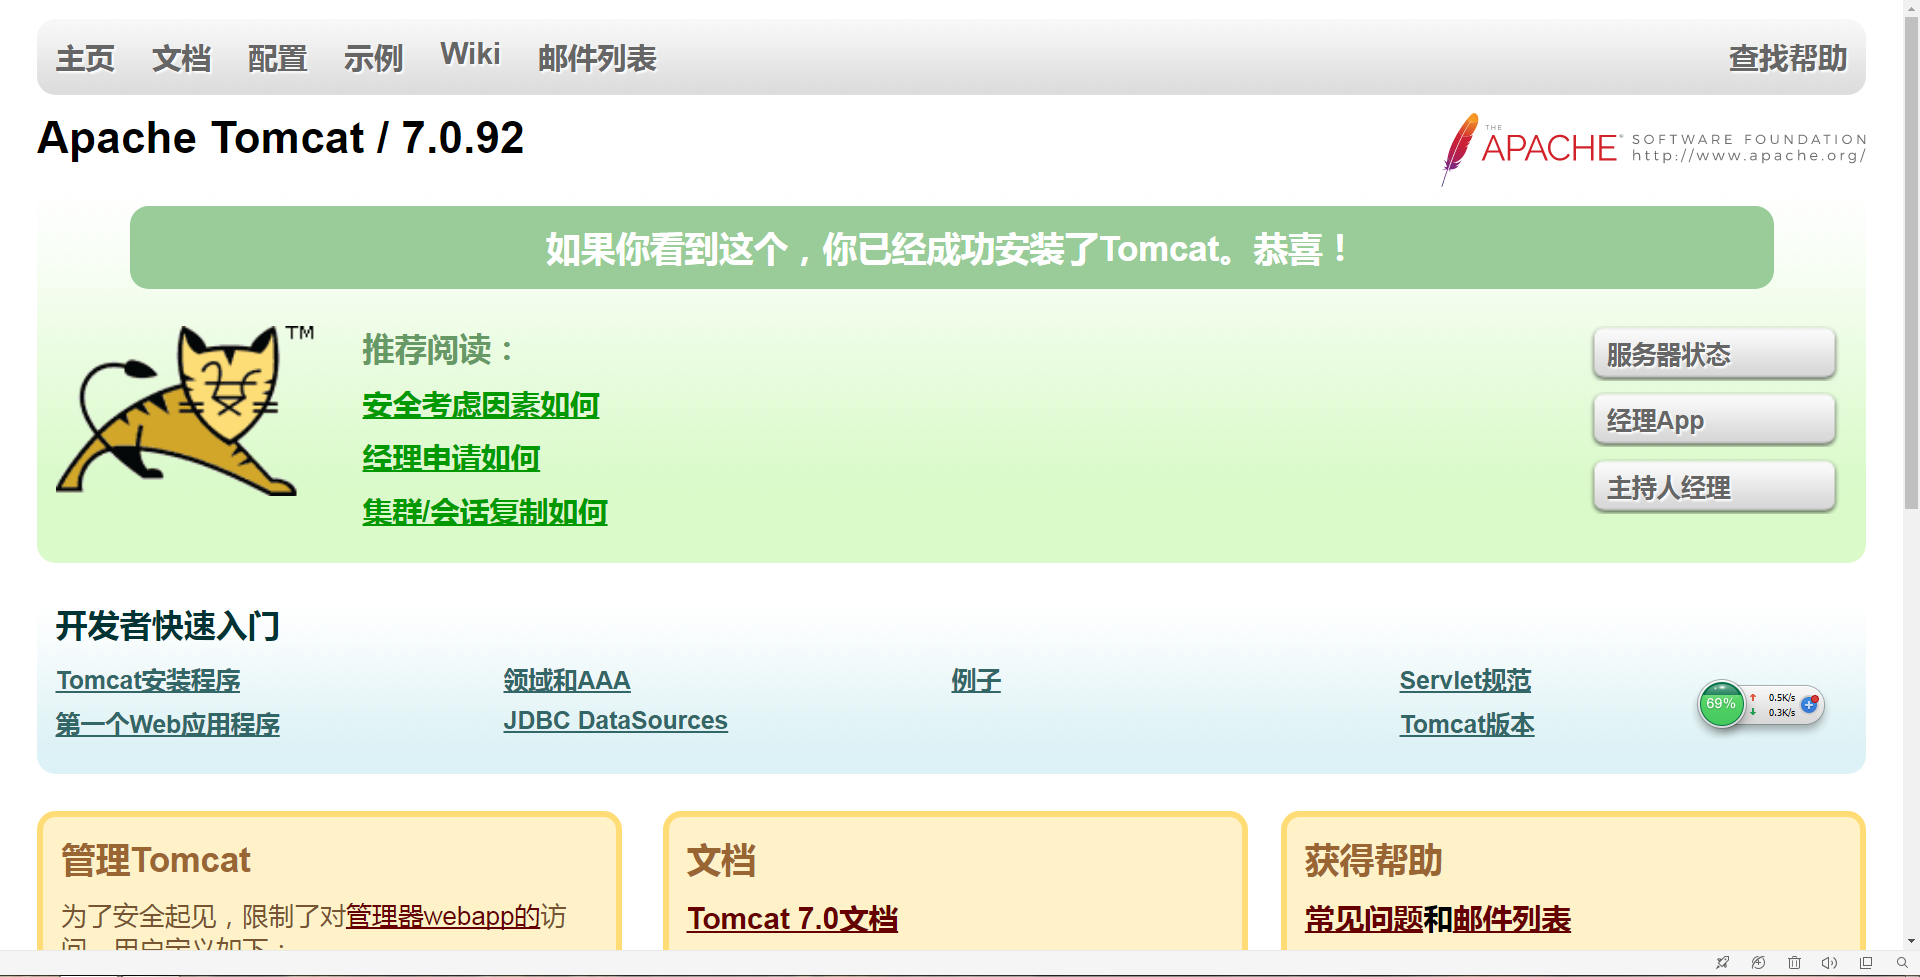Open Wiki in the top navigation
1920x977 pixels.
470,54
